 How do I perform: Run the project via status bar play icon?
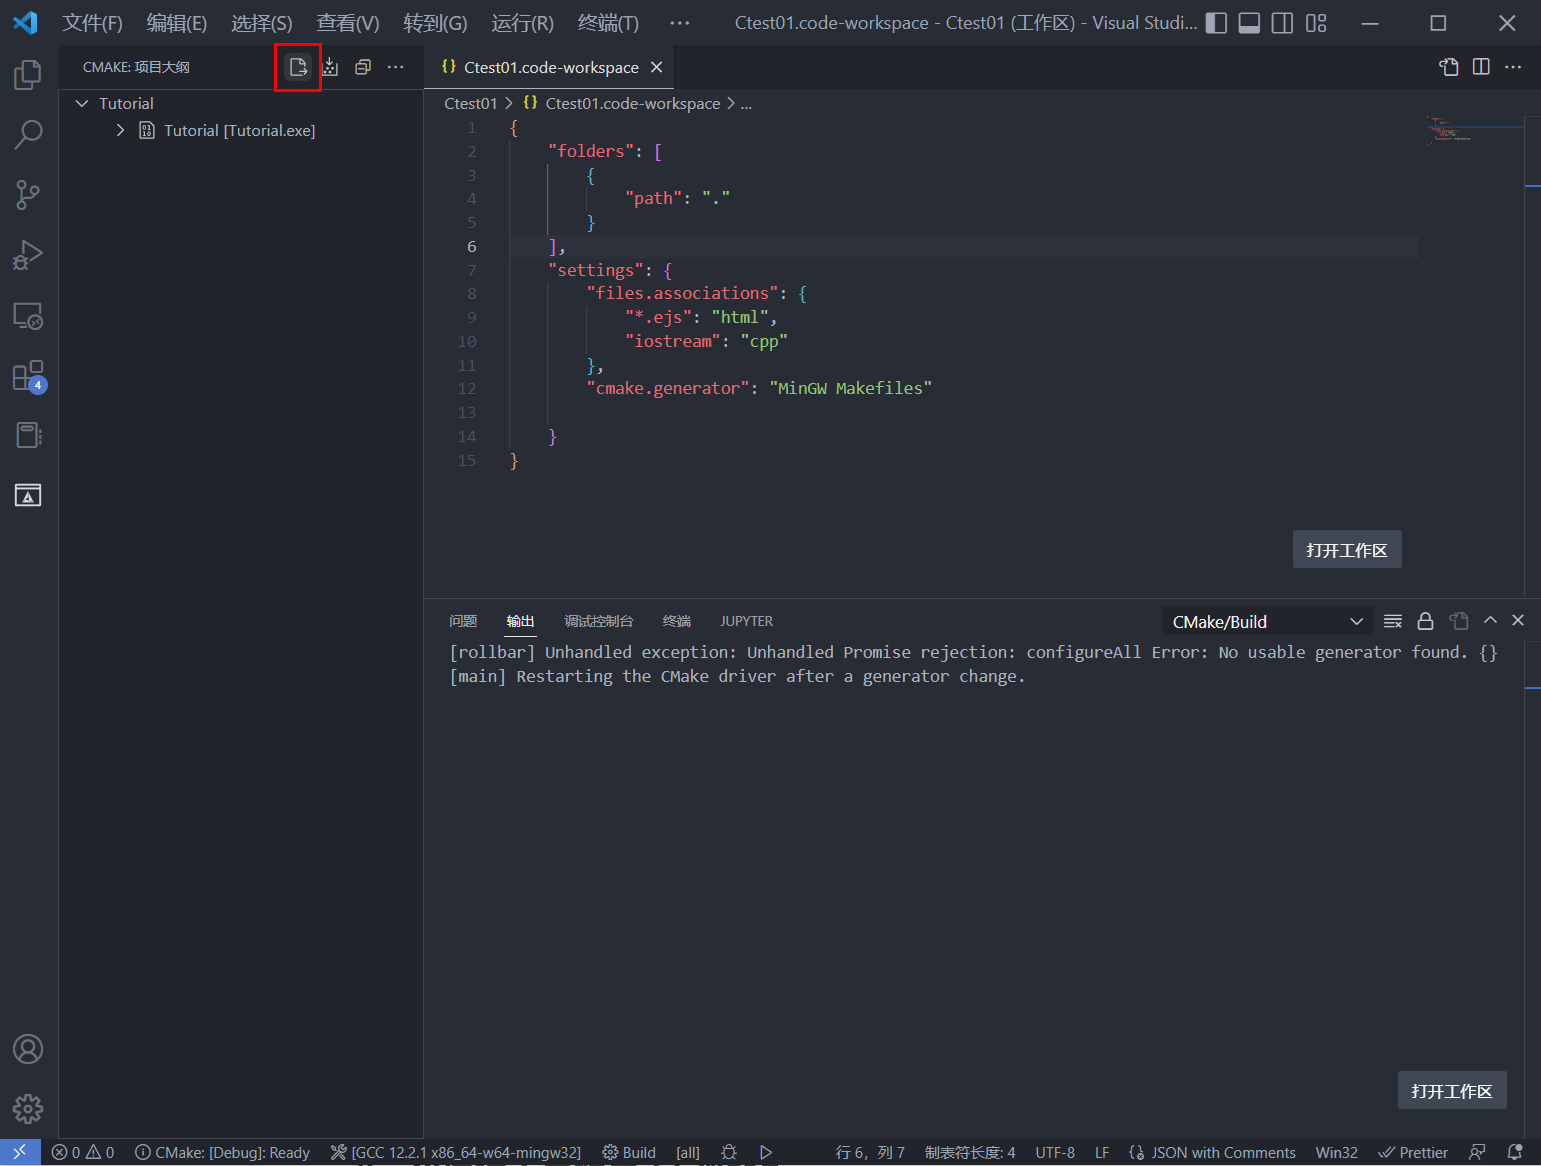coord(766,1152)
